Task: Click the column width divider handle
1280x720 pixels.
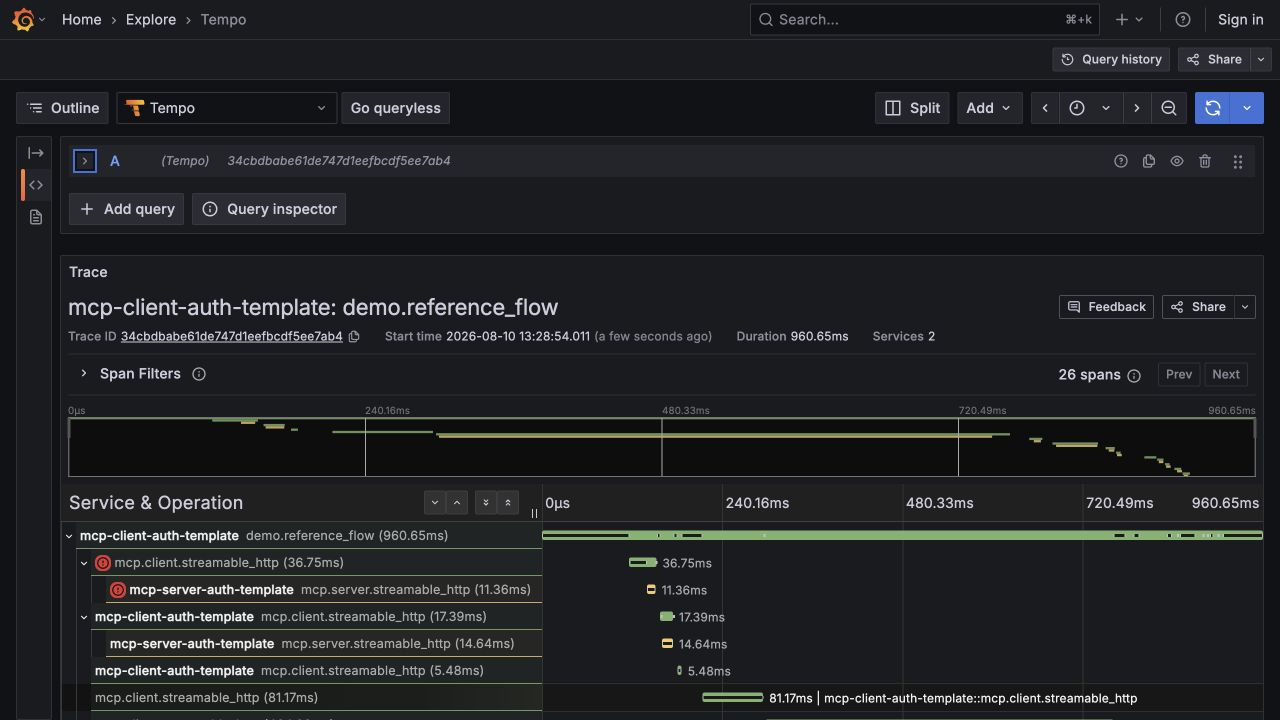Action: [x=534, y=513]
